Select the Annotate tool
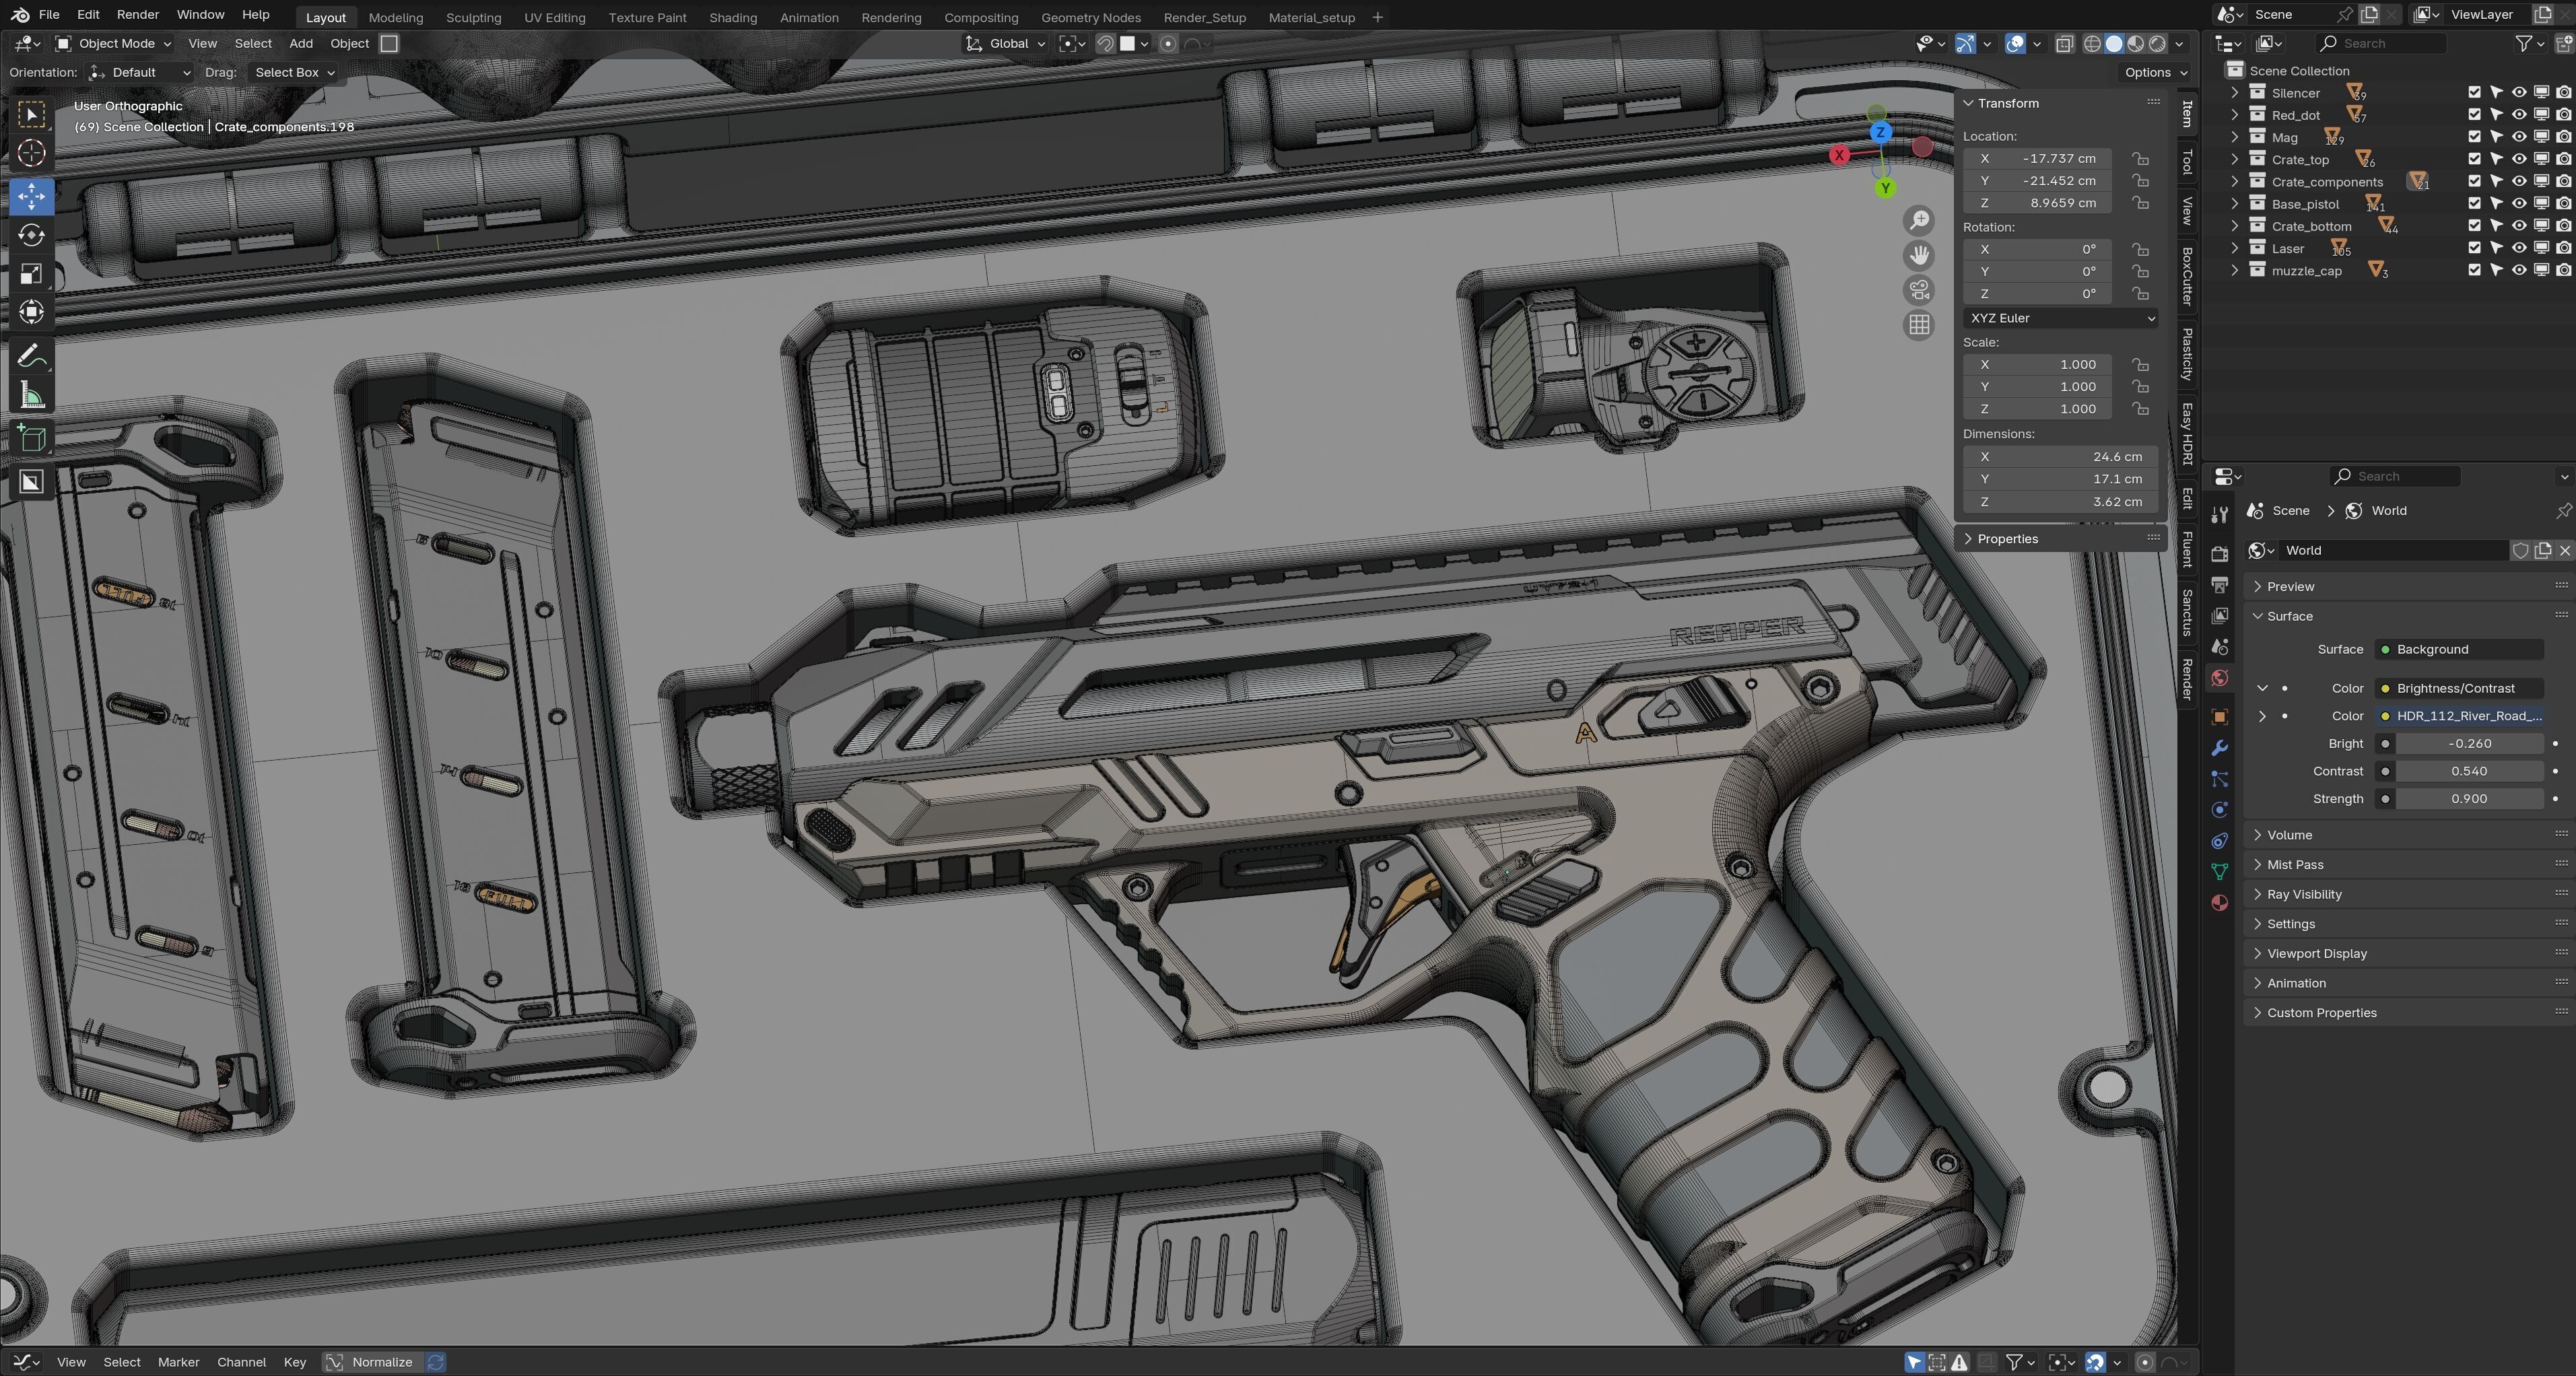2576x1376 pixels. click(x=32, y=356)
